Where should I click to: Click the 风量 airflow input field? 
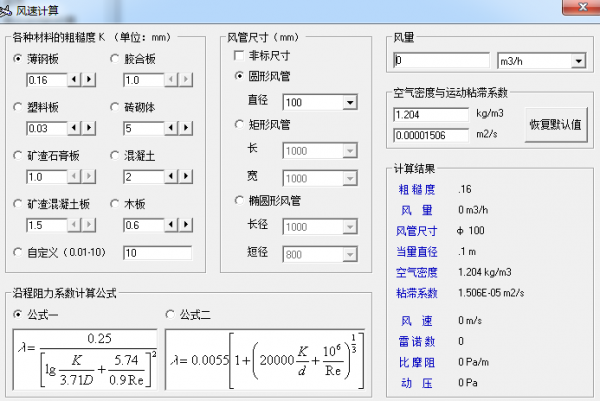(442, 60)
